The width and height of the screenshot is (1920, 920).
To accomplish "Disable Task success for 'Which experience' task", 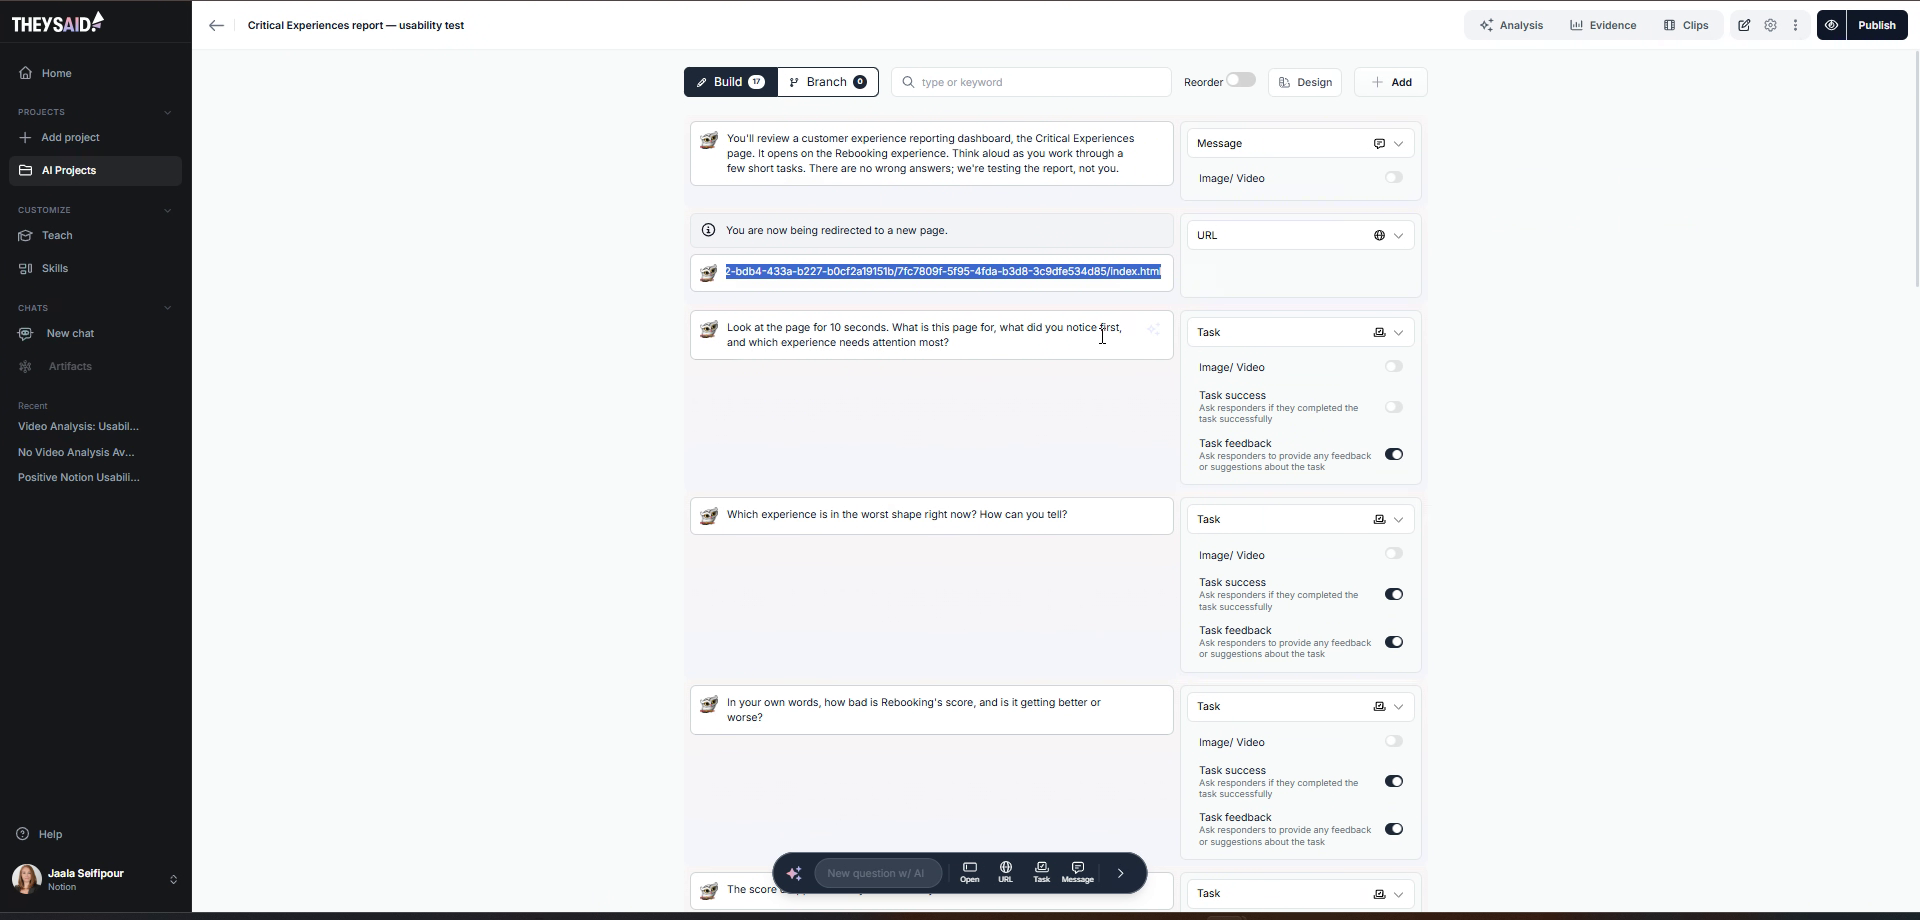I will point(1394,594).
